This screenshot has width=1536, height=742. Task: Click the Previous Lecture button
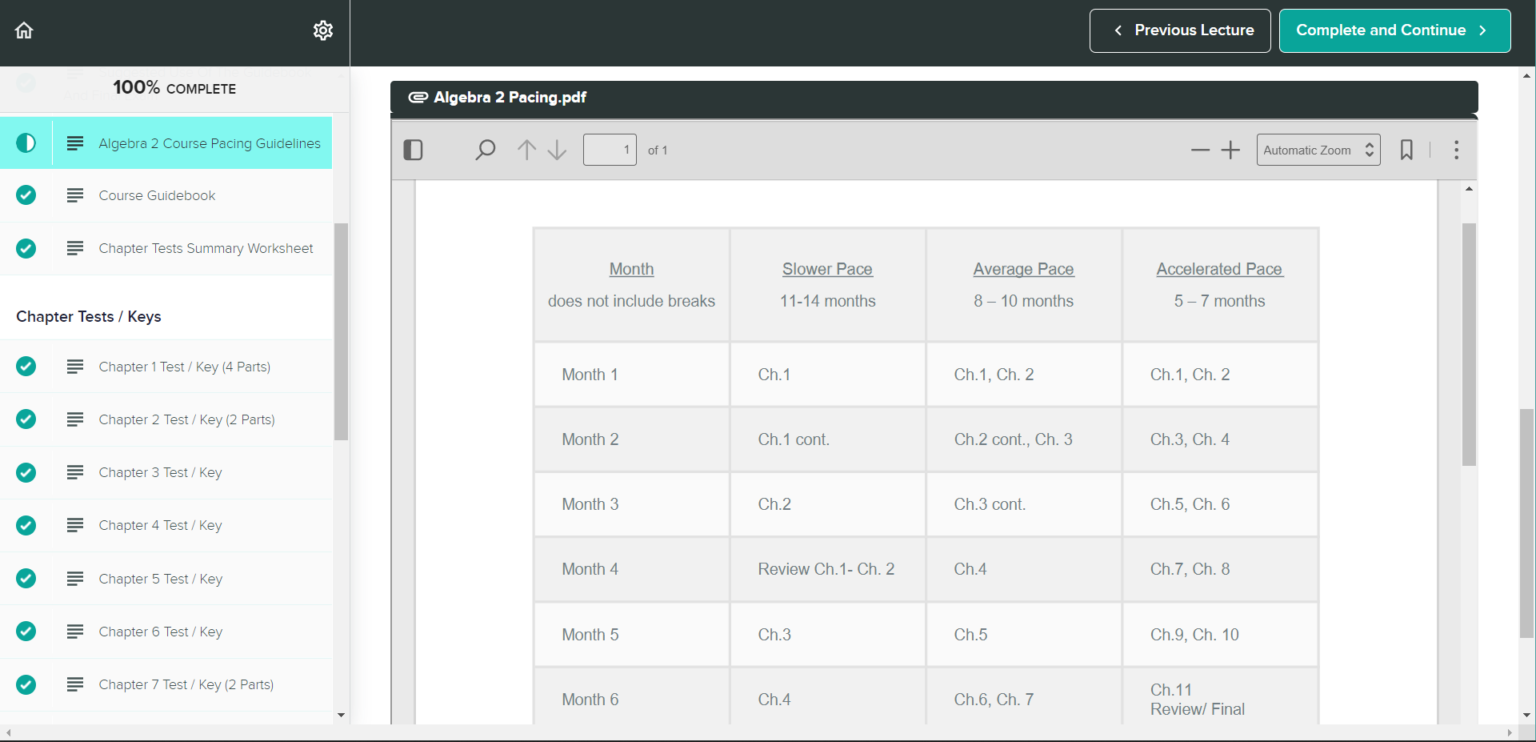pyautogui.click(x=1180, y=30)
